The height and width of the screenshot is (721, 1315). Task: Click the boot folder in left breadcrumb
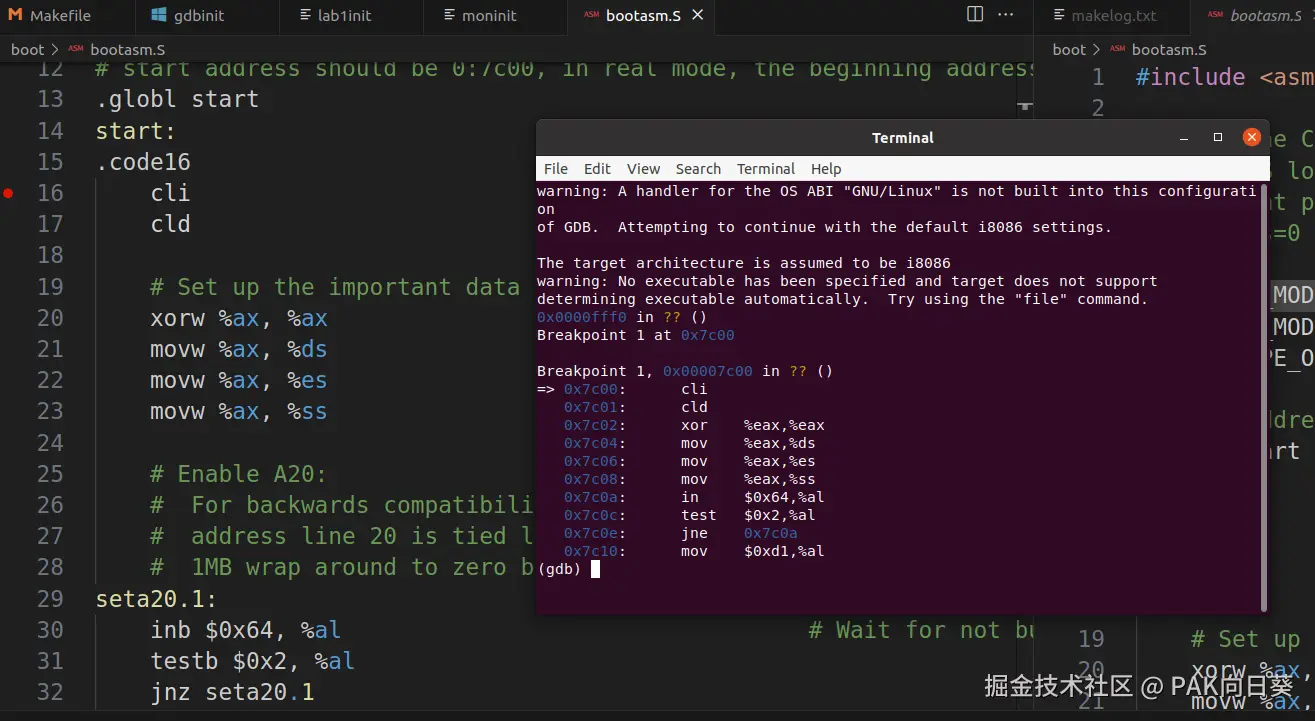(x=27, y=49)
